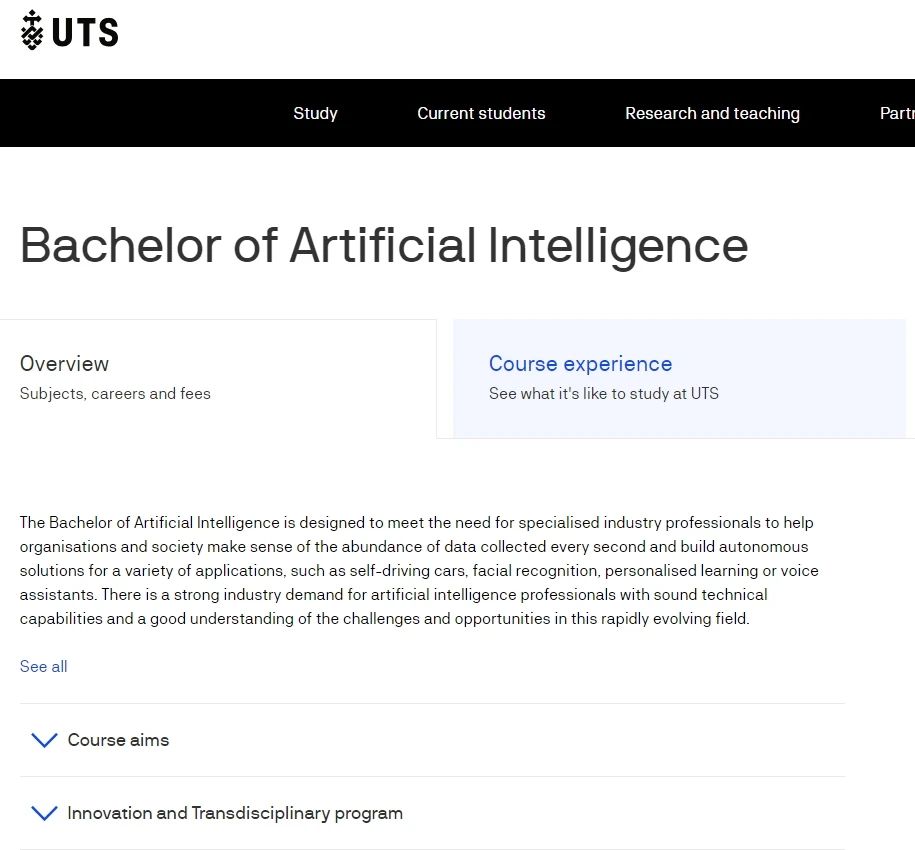Open the Research and teaching menu

point(712,113)
